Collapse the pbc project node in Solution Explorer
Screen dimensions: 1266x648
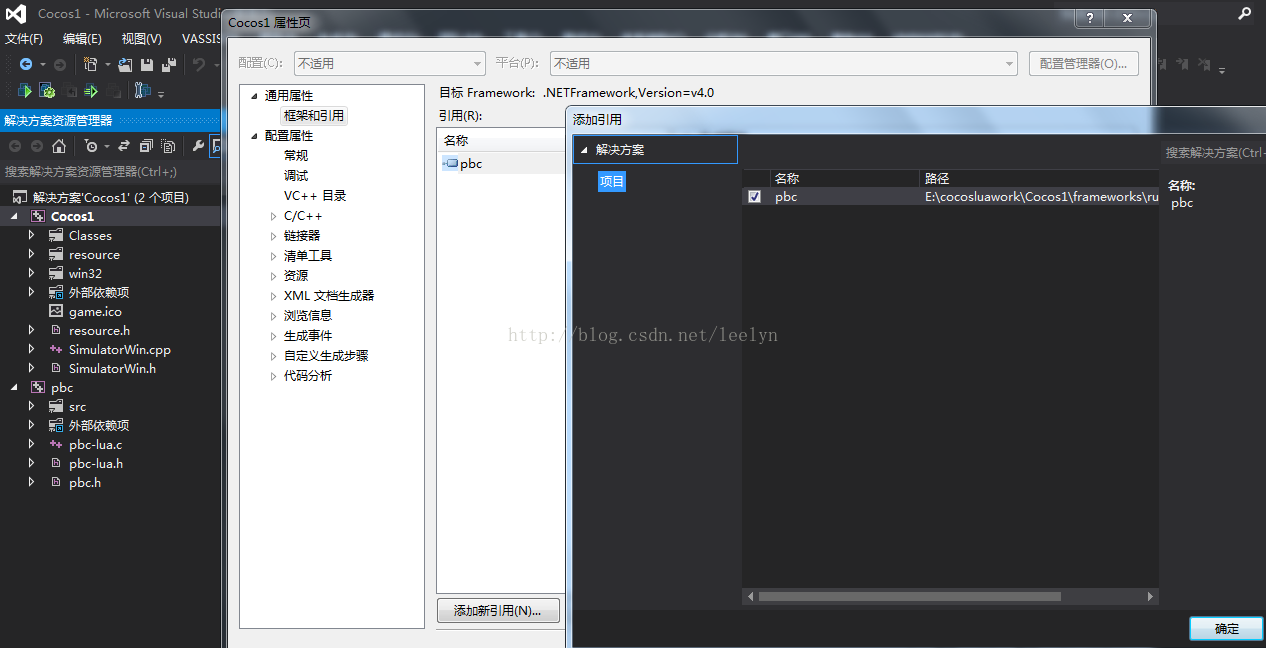(15, 387)
